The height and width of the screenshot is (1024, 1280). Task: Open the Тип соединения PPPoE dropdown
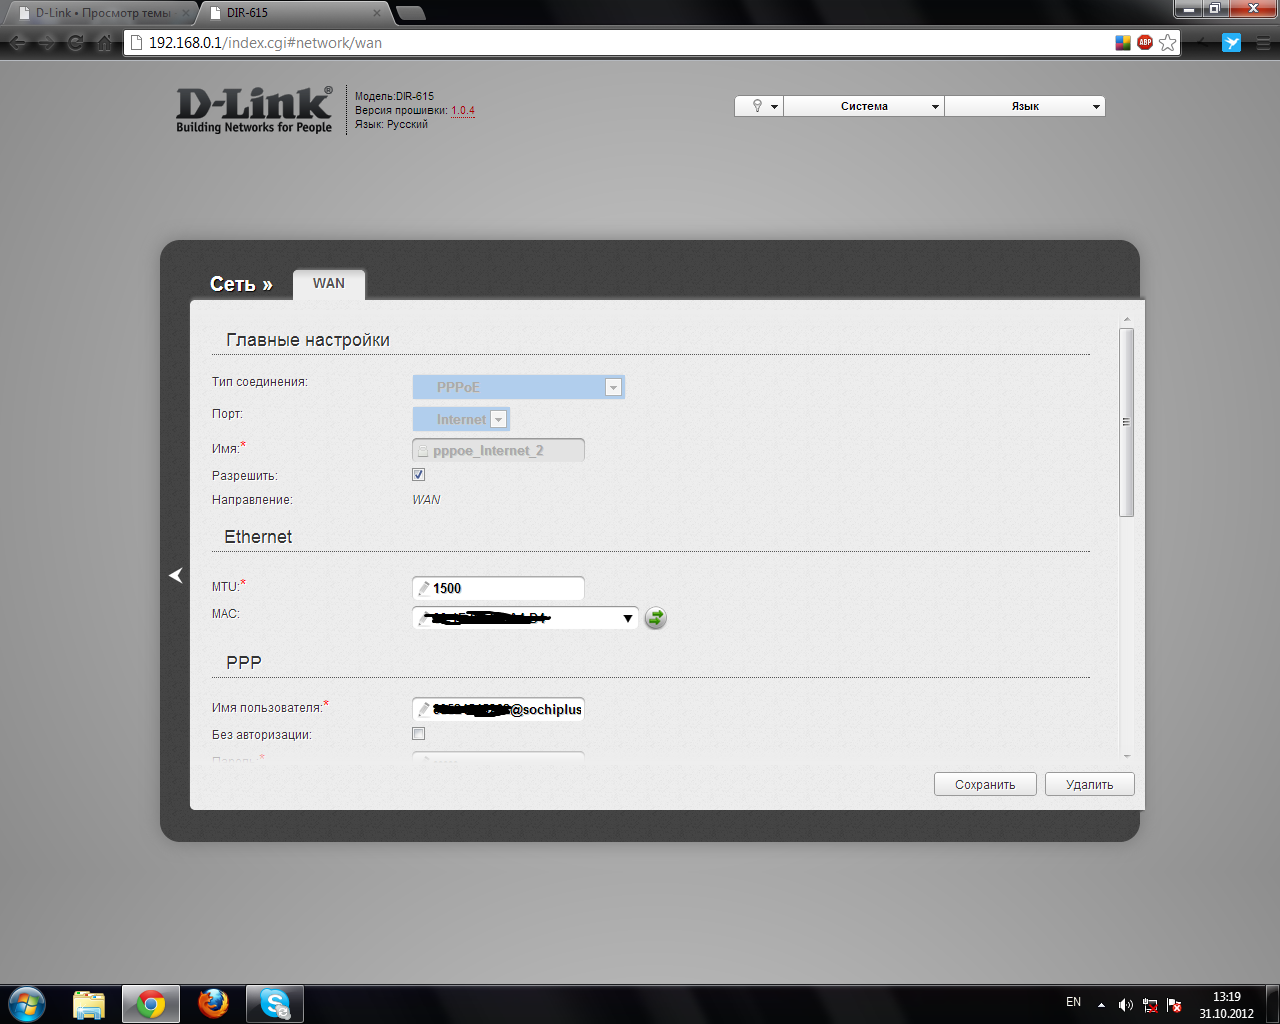pyautogui.click(x=519, y=387)
